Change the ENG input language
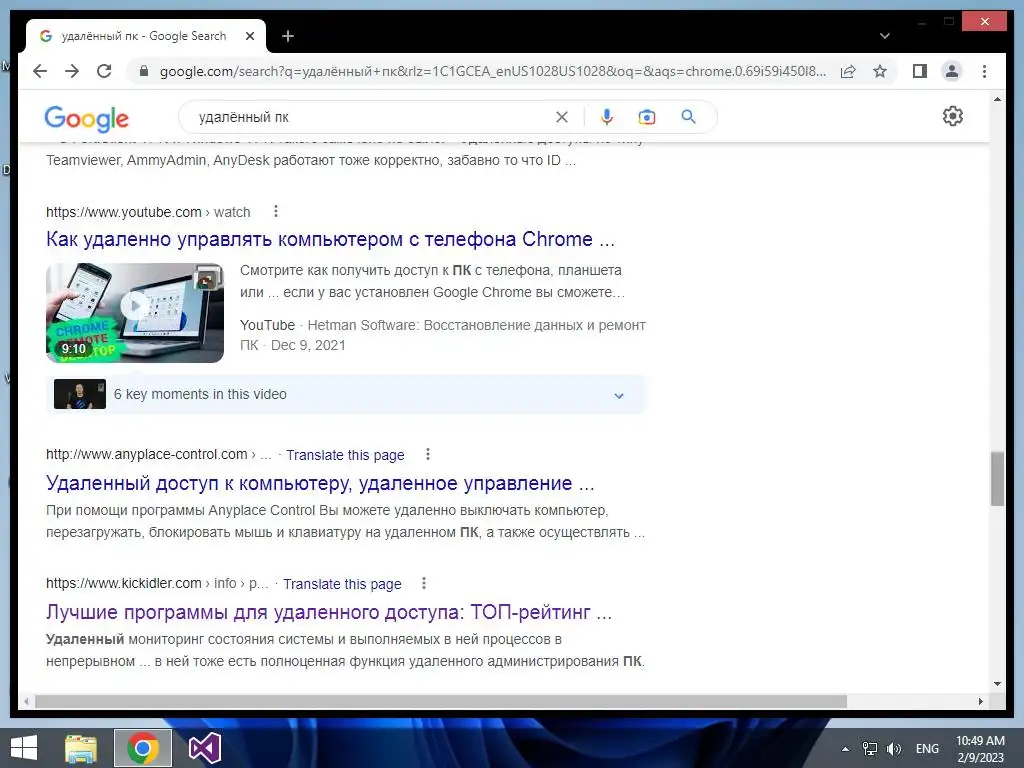 click(x=927, y=748)
